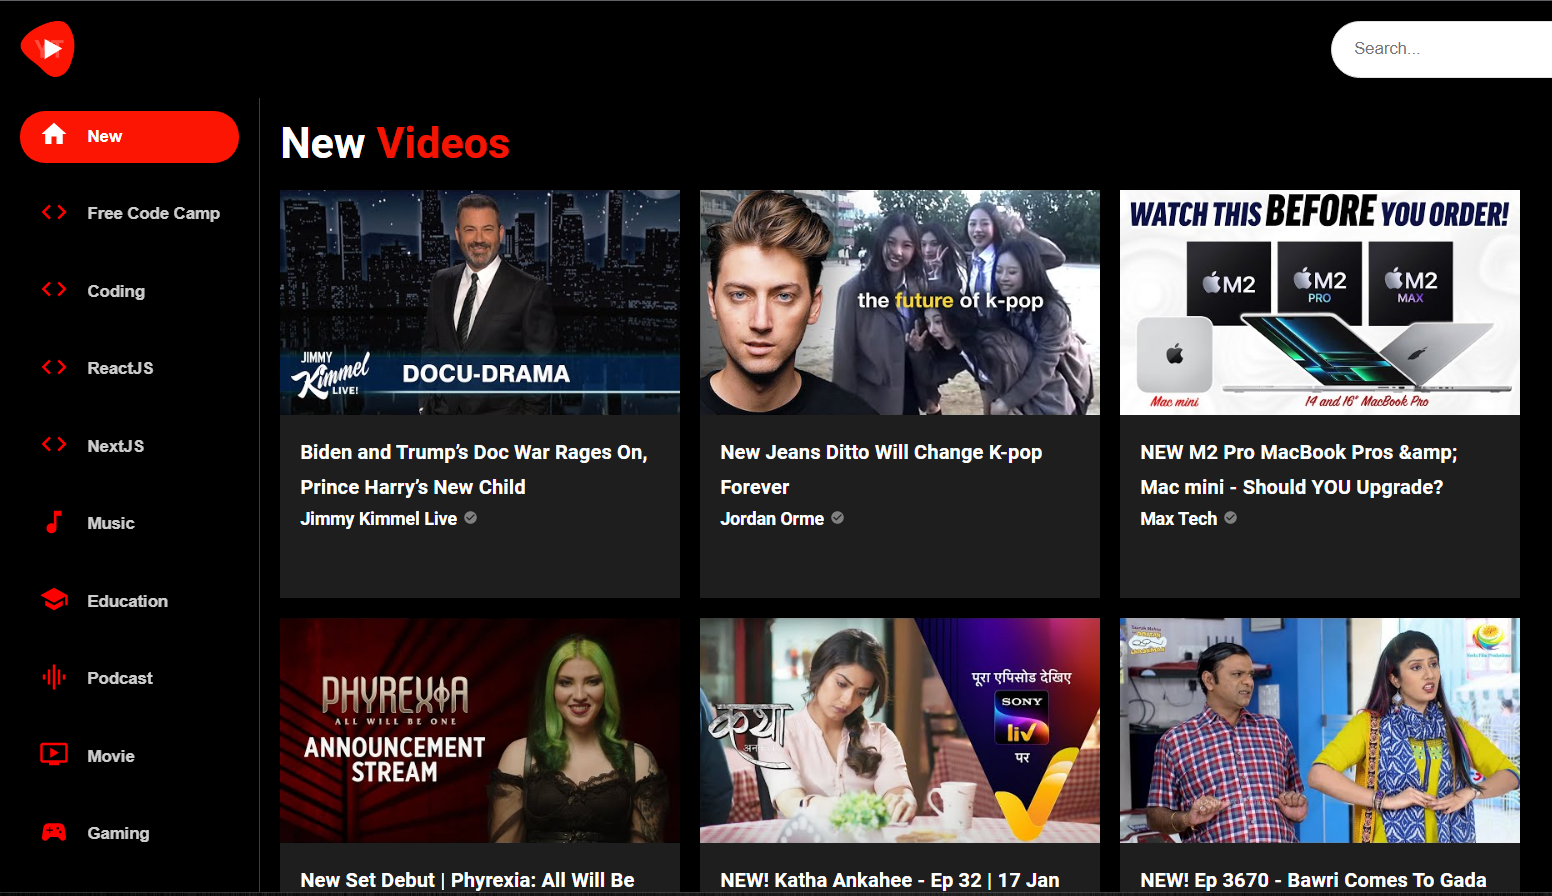Visit the Max Tech channel
The width and height of the screenshot is (1552, 896).
coord(1179,518)
